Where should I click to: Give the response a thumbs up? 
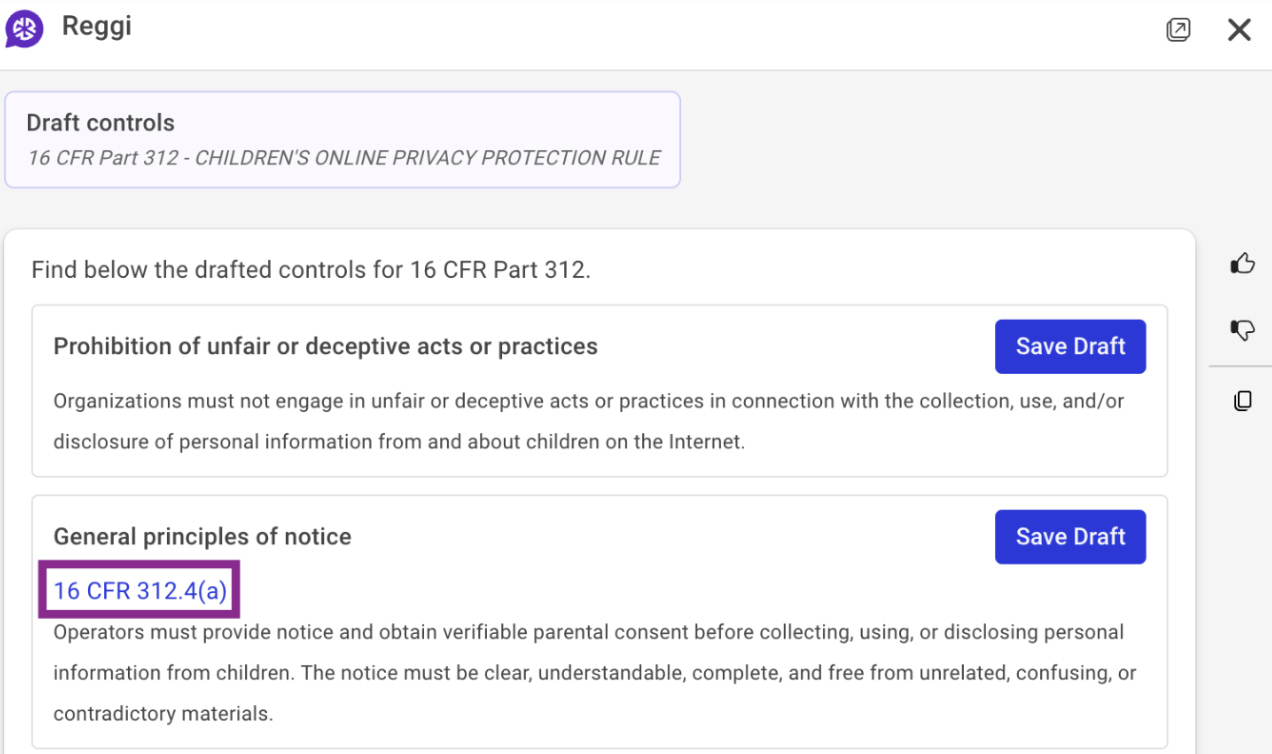pyautogui.click(x=1242, y=264)
